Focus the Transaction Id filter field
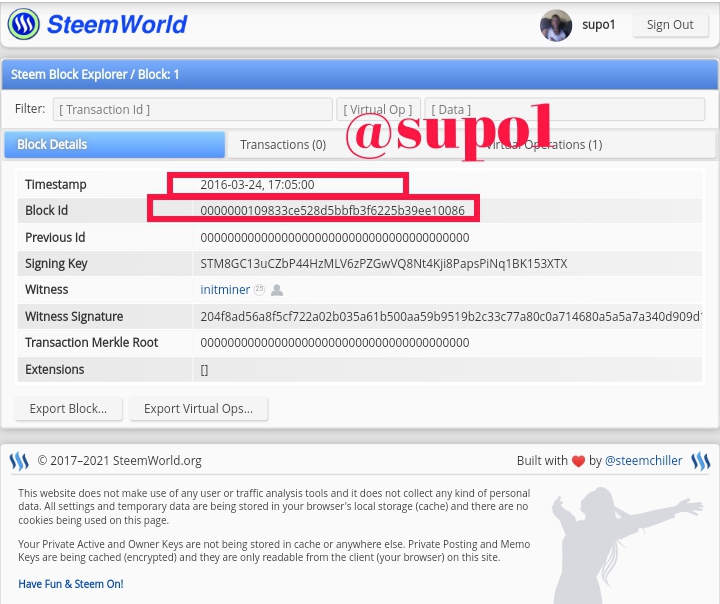This screenshot has width=720, height=604. pos(192,109)
